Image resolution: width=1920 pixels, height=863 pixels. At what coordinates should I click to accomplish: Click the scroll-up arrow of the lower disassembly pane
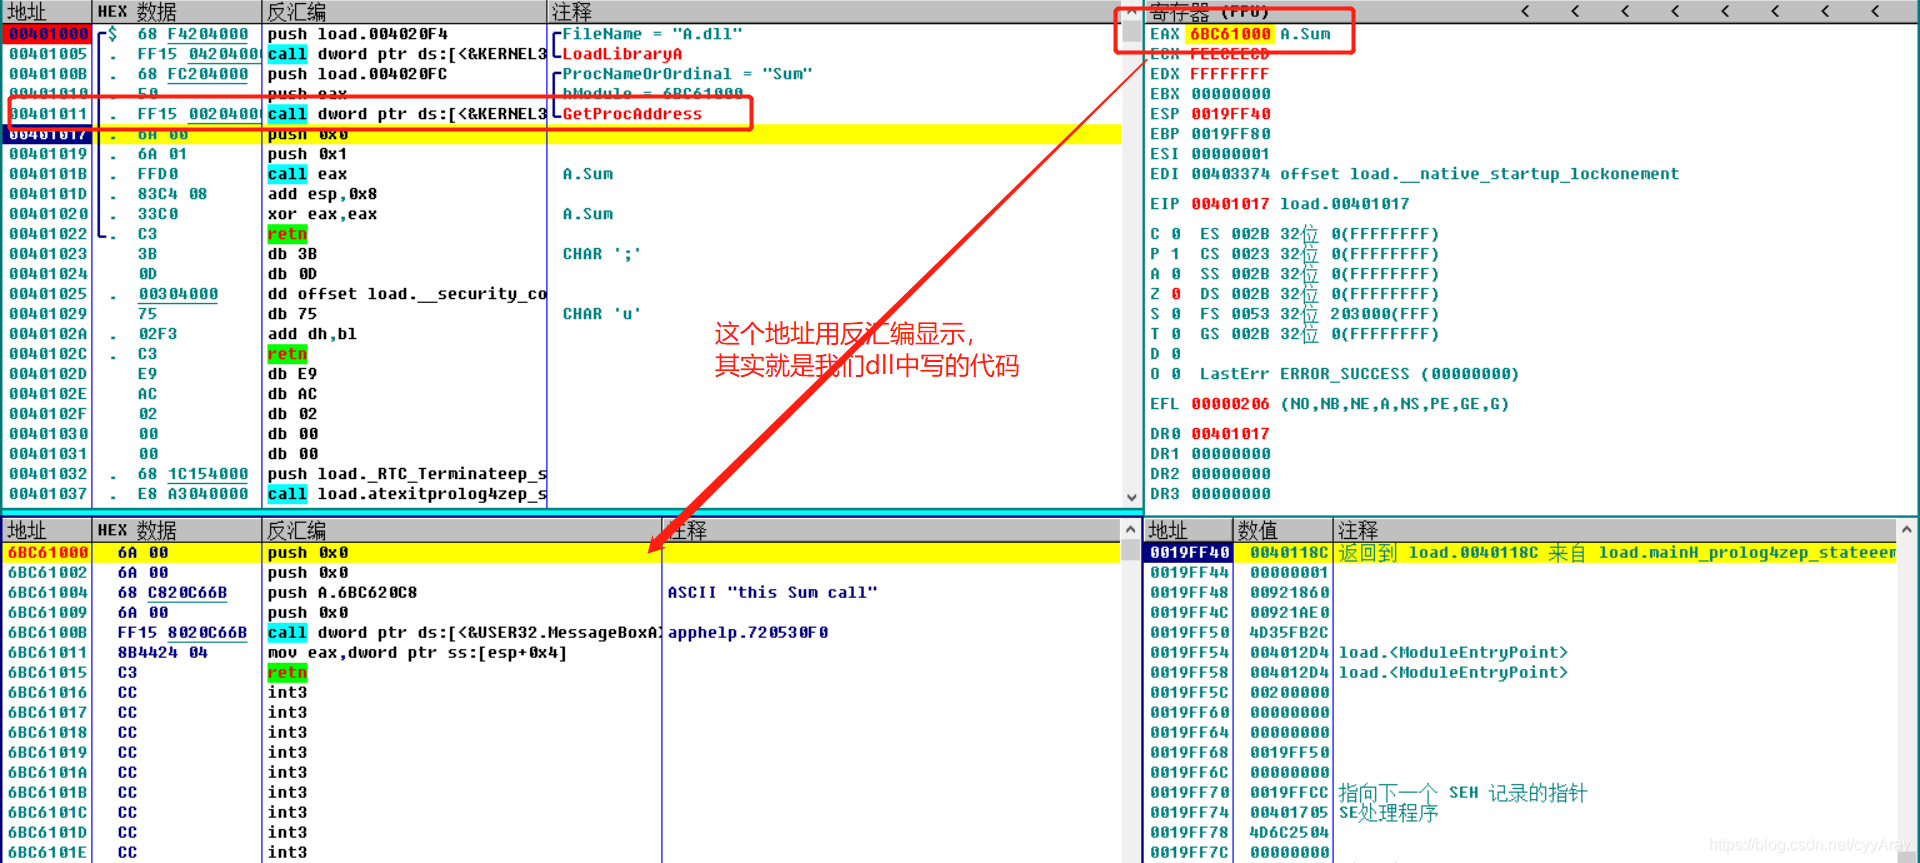[x=1130, y=529]
